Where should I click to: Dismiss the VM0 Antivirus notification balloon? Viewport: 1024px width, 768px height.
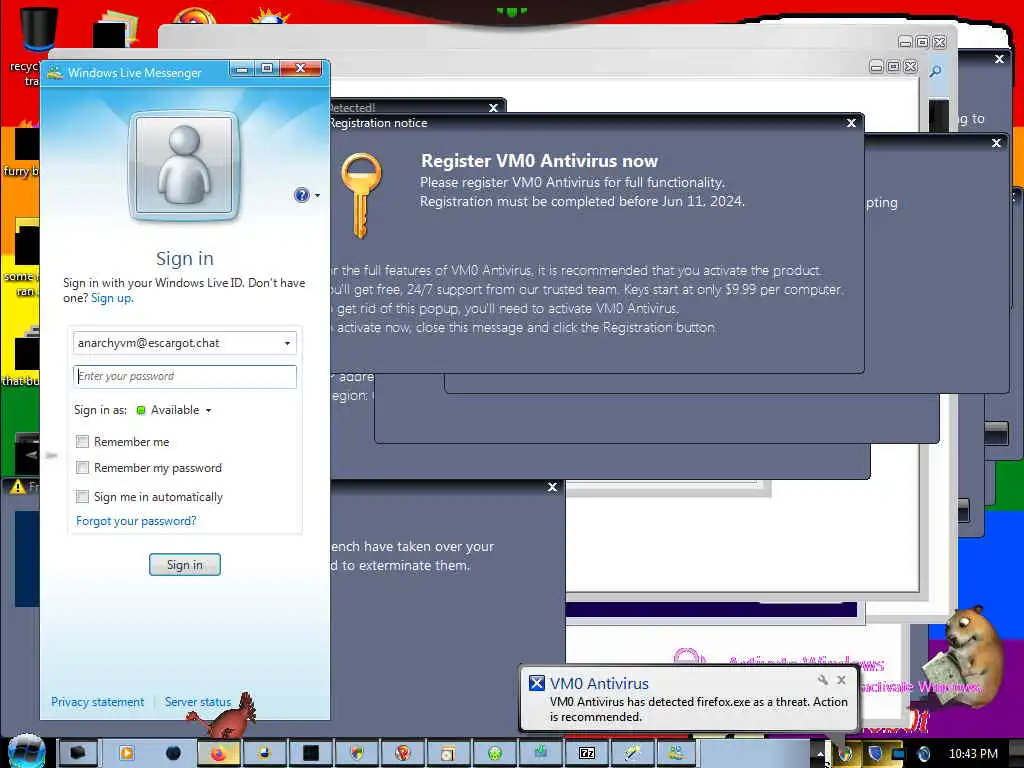point(841,680)
